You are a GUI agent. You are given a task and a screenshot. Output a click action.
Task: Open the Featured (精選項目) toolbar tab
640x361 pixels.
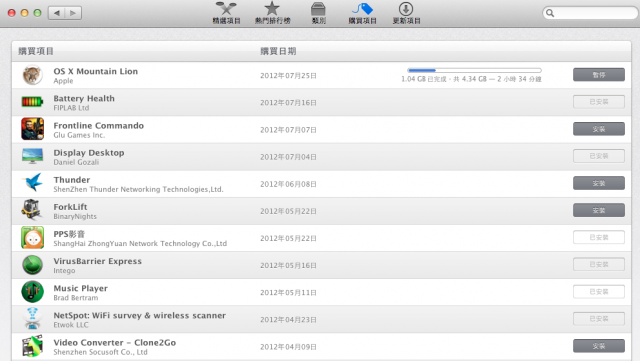(226, 13)
